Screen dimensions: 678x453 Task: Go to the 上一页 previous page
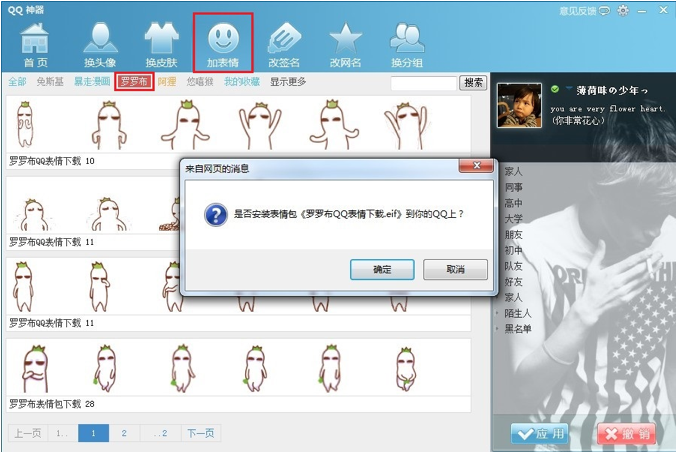(28, 433)
